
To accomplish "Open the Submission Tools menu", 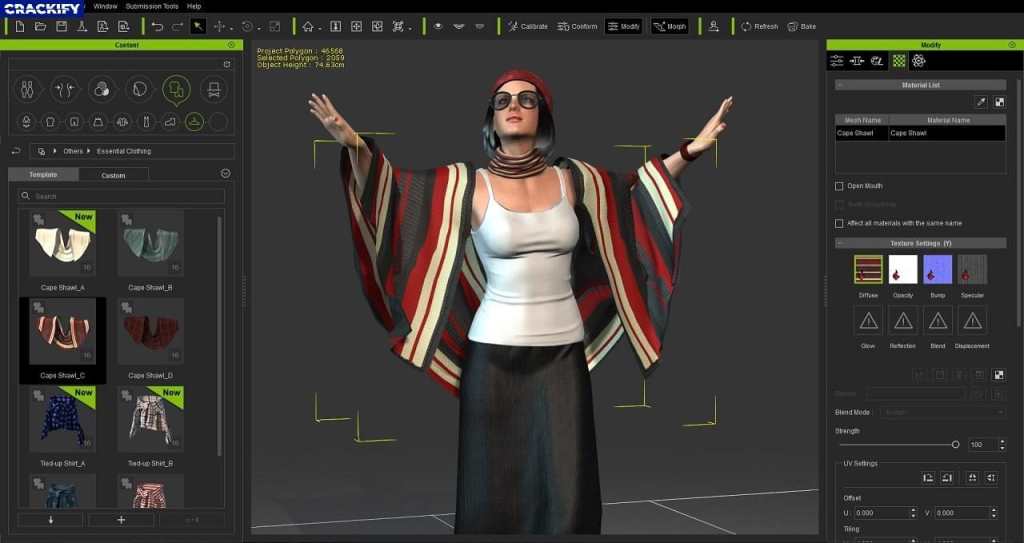I will click(x=152, y=6).
